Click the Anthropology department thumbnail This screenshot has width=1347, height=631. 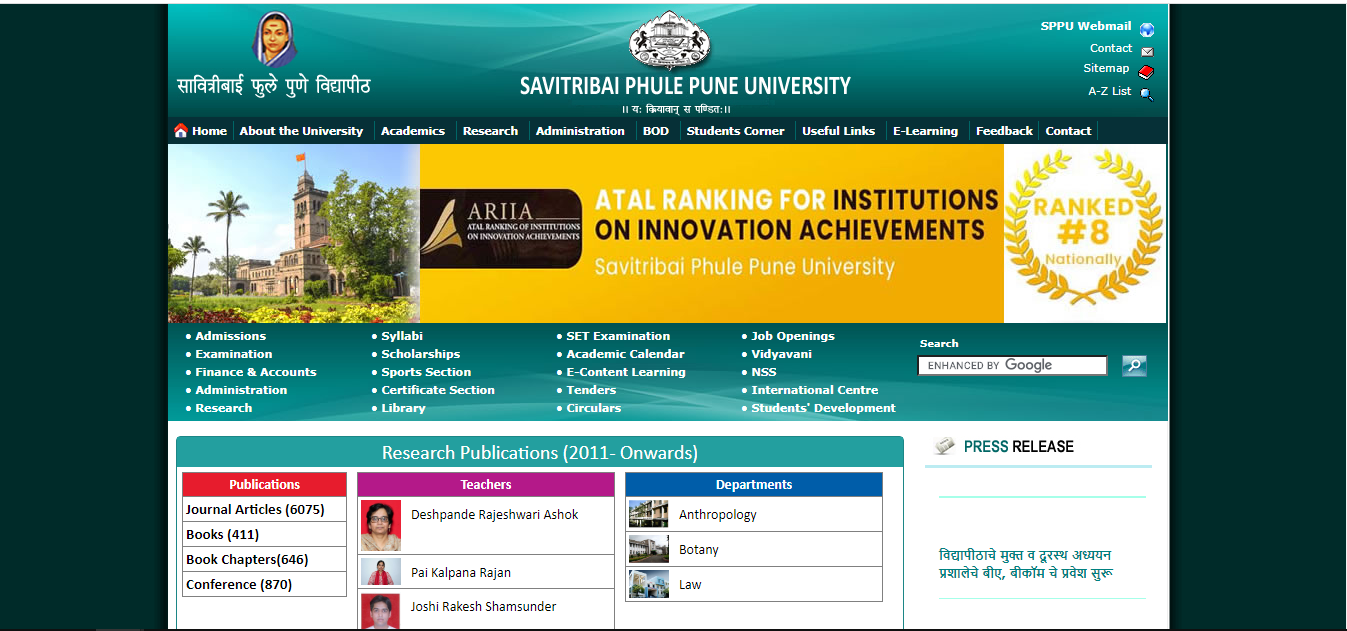648,514
